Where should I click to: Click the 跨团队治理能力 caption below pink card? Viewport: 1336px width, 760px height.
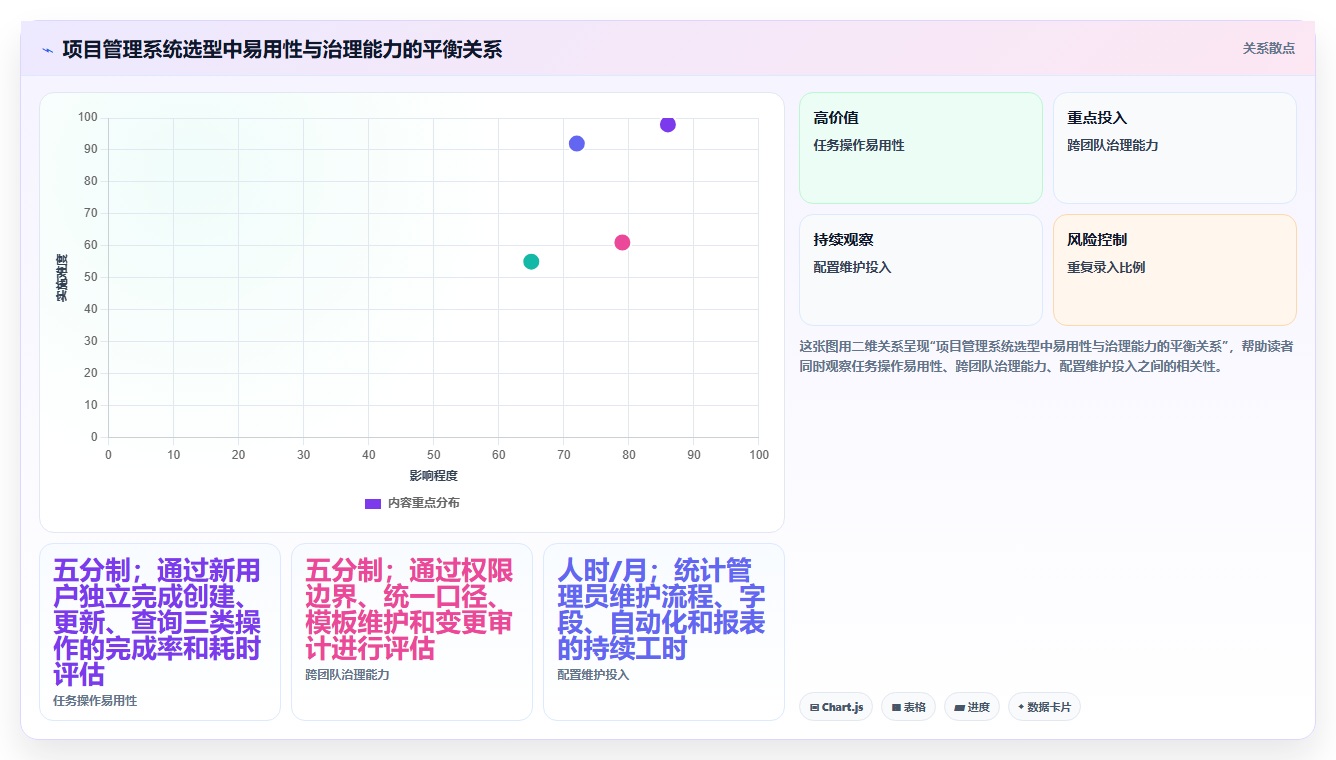[x=347, y=675]
